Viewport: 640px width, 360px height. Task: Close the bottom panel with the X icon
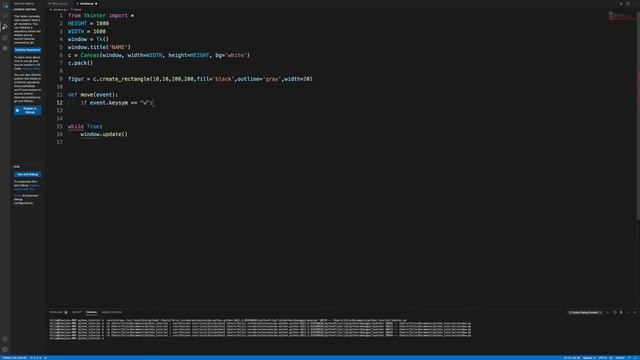click(634, 312)
